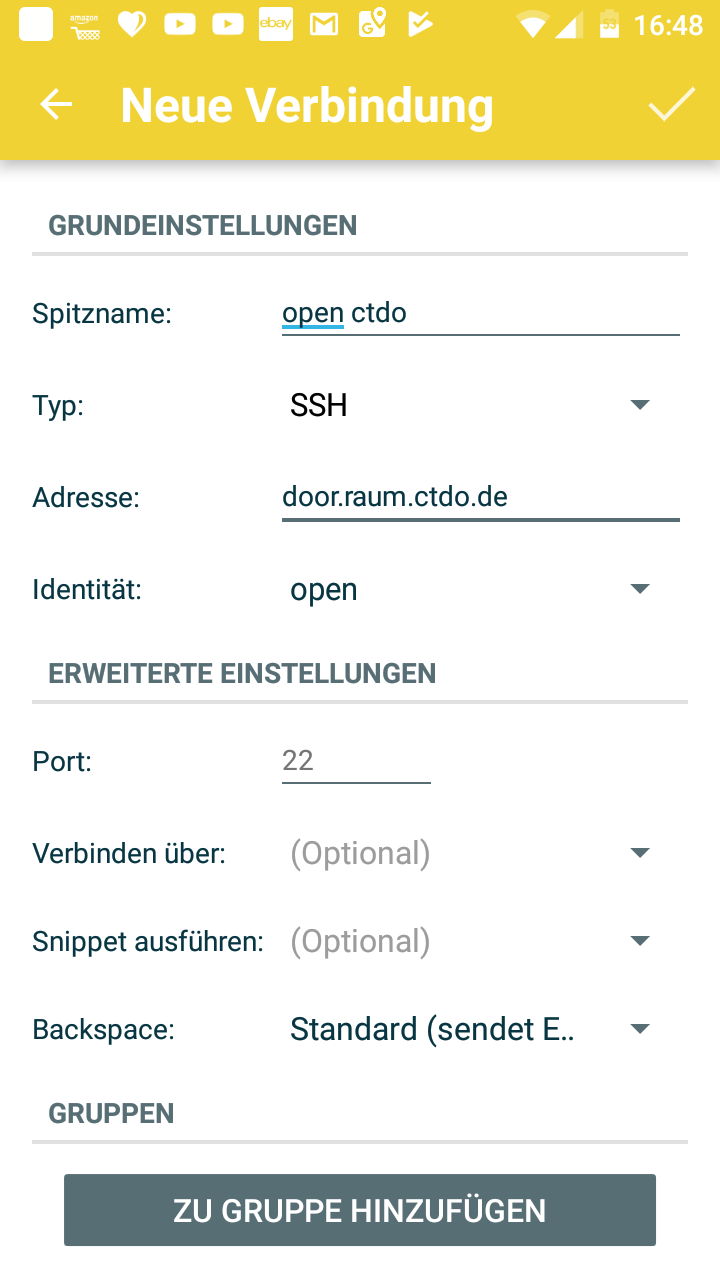720x1280 pixels.
Task: Tap the Maps notification icon
Action: 373,25
